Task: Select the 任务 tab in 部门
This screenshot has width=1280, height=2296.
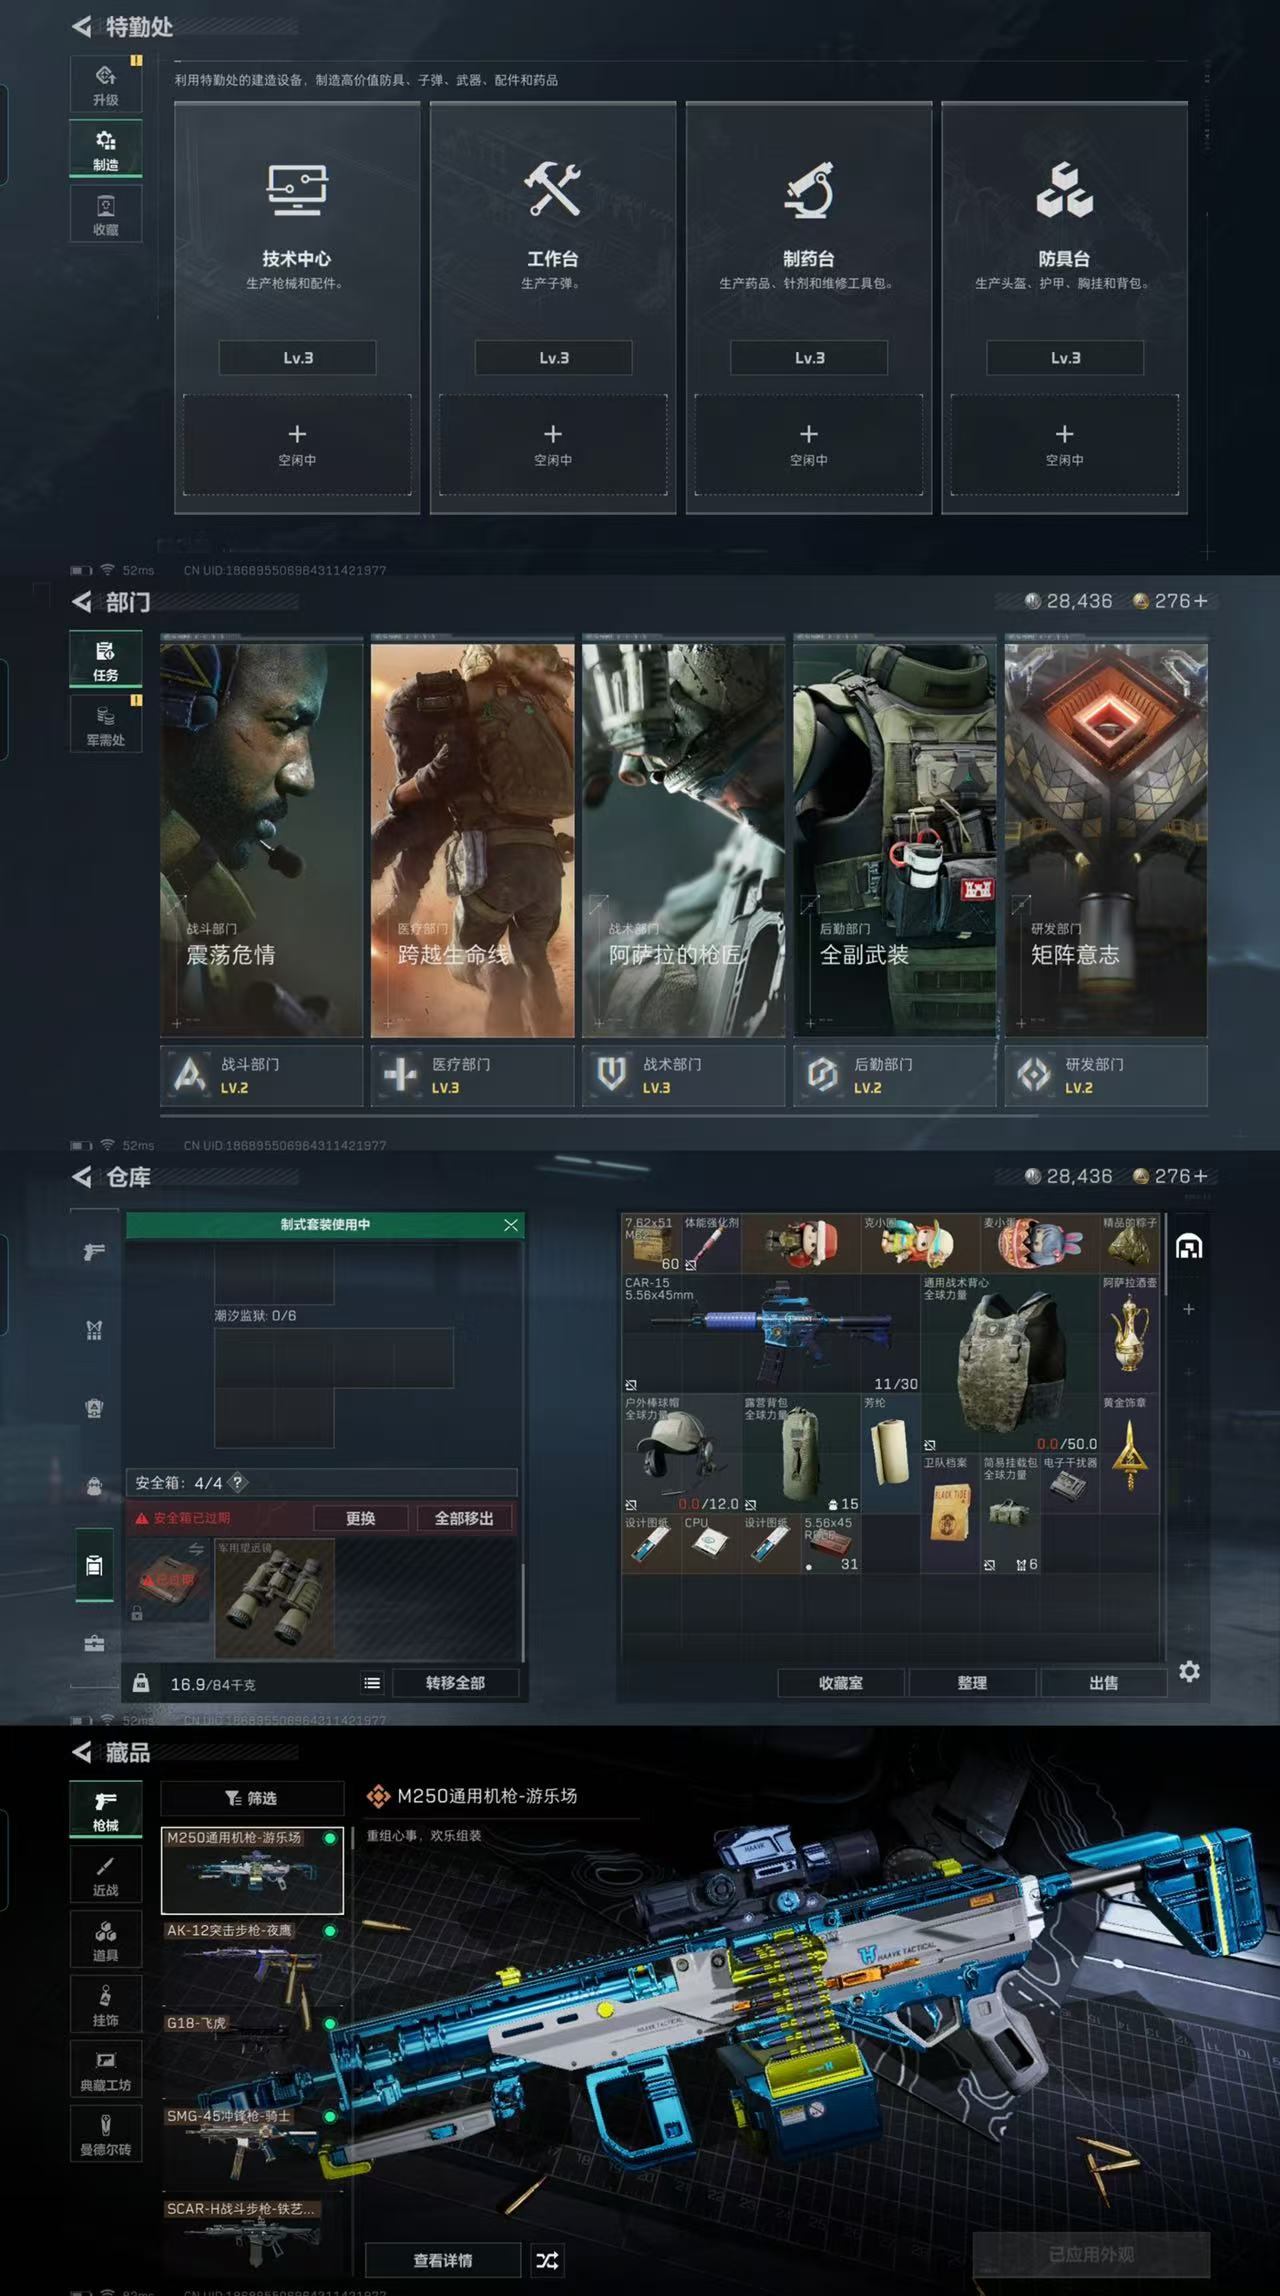Action: 106,660
